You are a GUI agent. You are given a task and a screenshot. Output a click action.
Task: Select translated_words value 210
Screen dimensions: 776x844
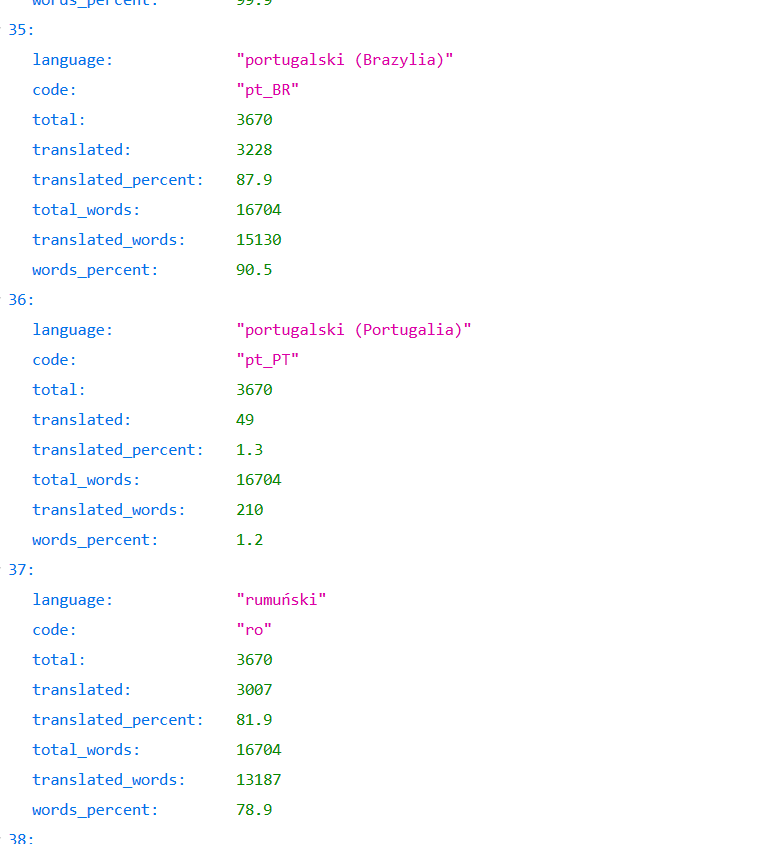click(x=250, y=510)
